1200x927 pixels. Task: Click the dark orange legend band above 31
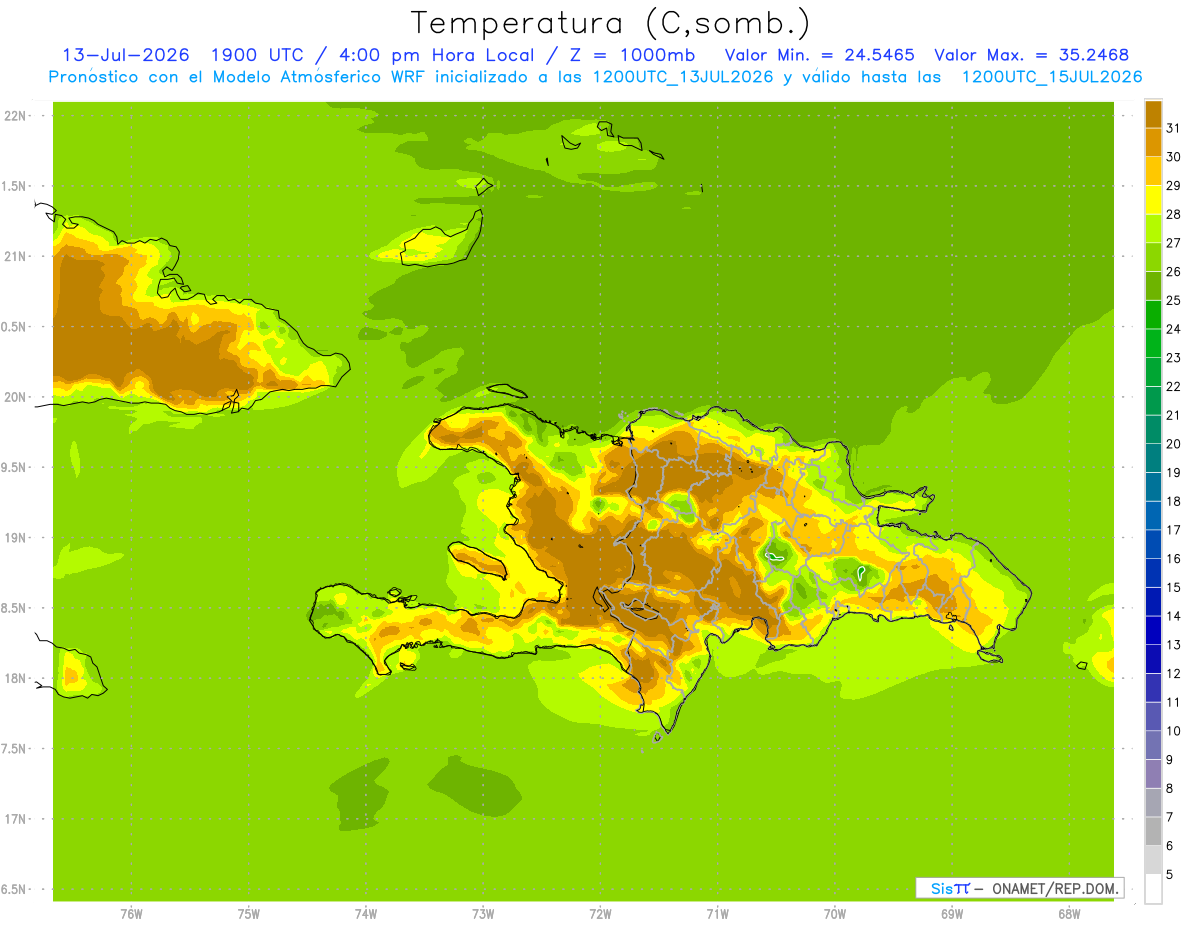tap(1153, 114)
